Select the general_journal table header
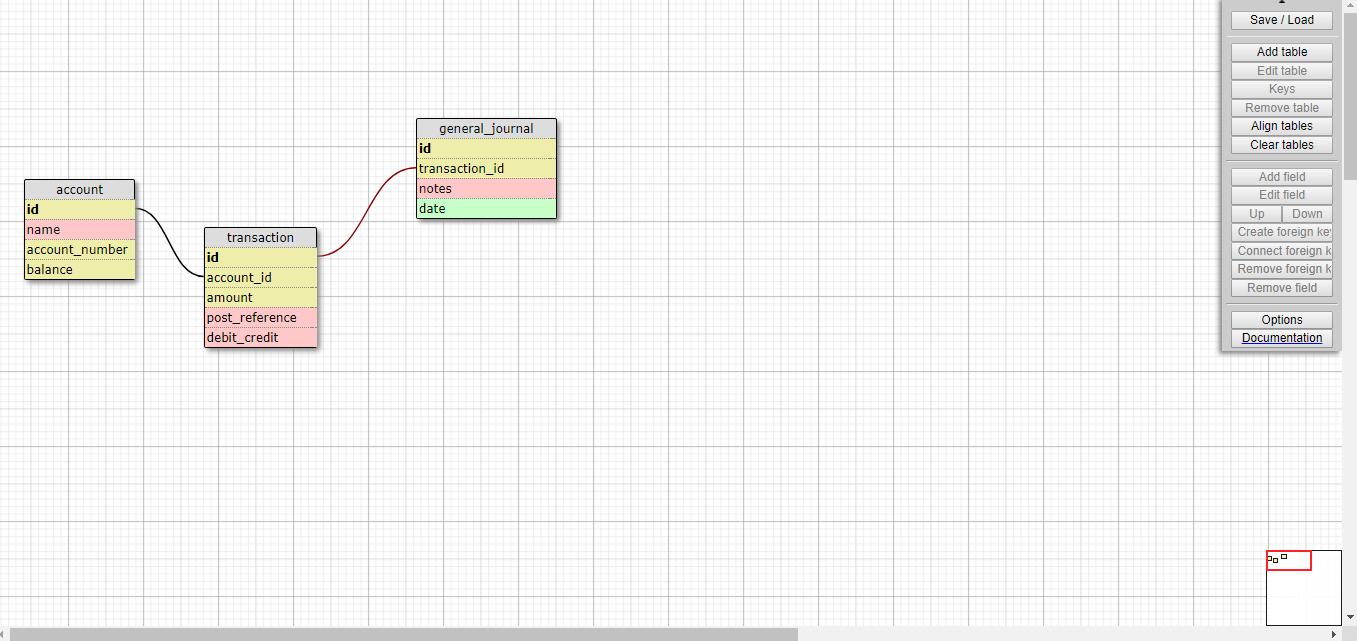The width and height of the screenshot is (1357, 641). pos(486,129)
